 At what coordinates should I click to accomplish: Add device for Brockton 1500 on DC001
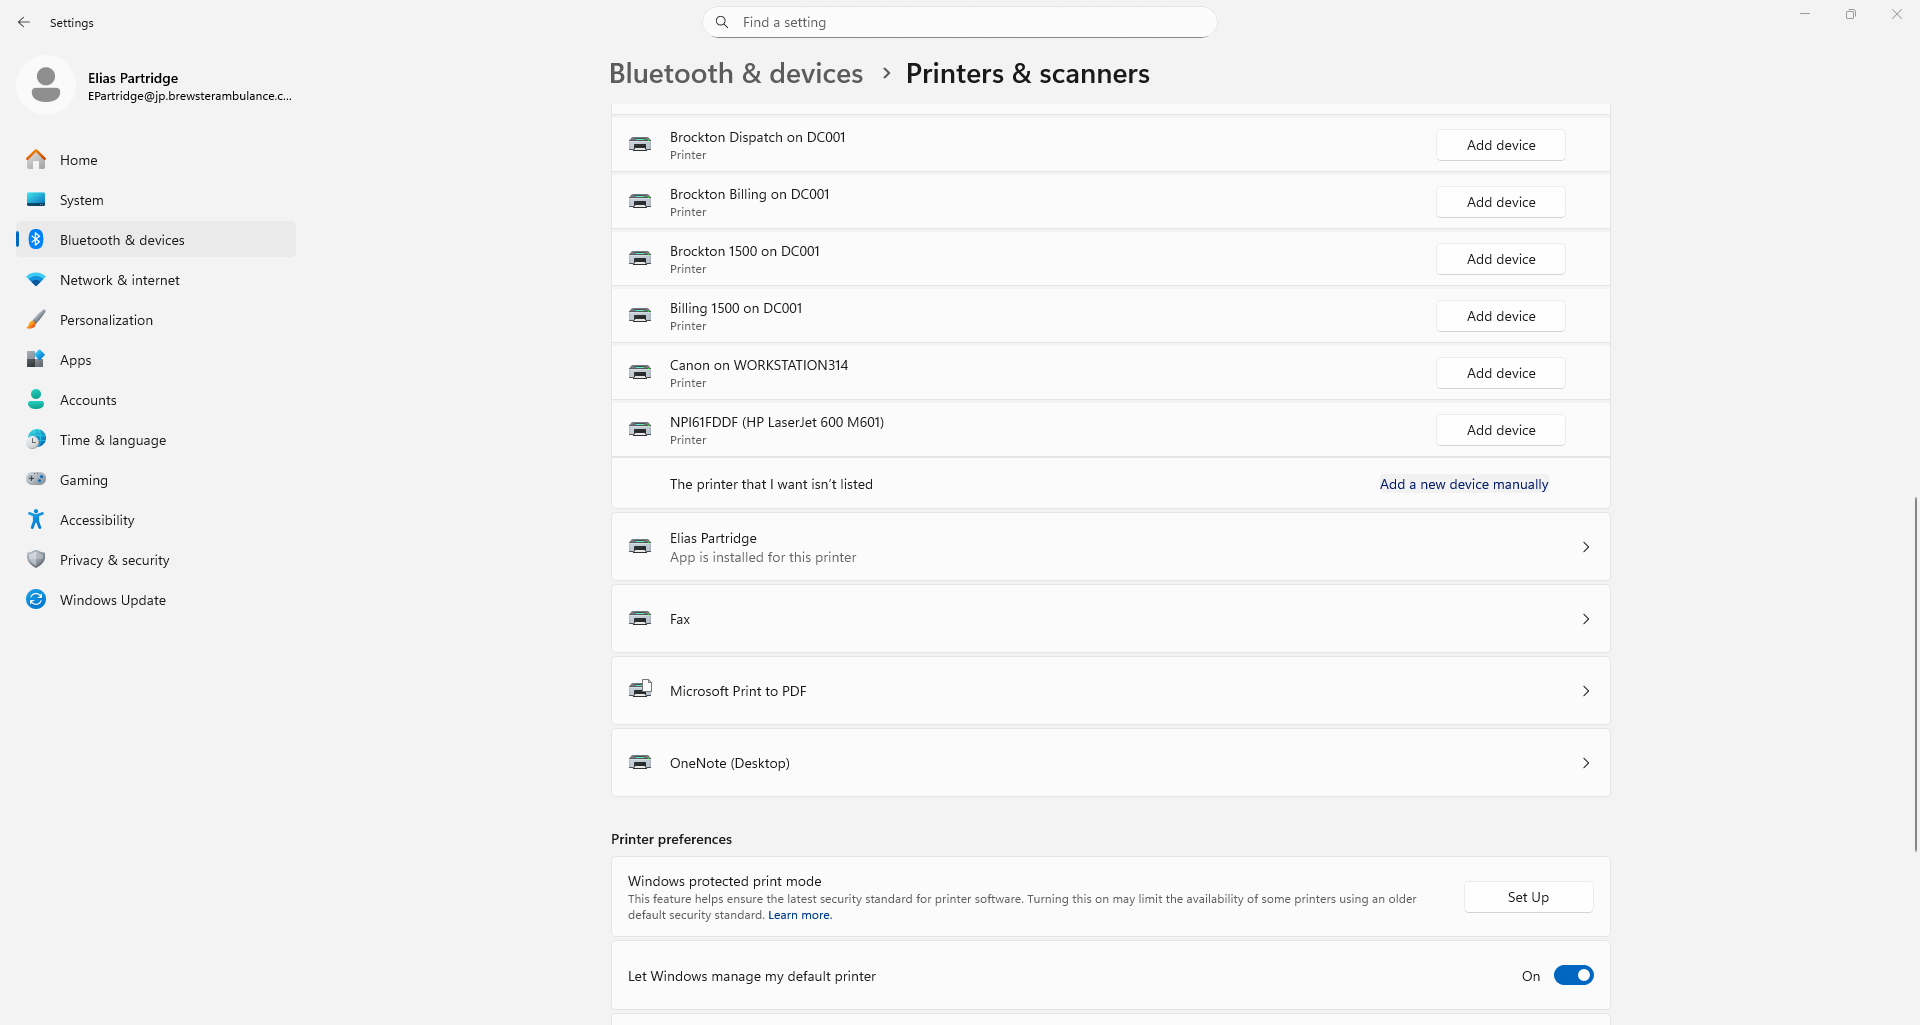(x=1501, y=259)
